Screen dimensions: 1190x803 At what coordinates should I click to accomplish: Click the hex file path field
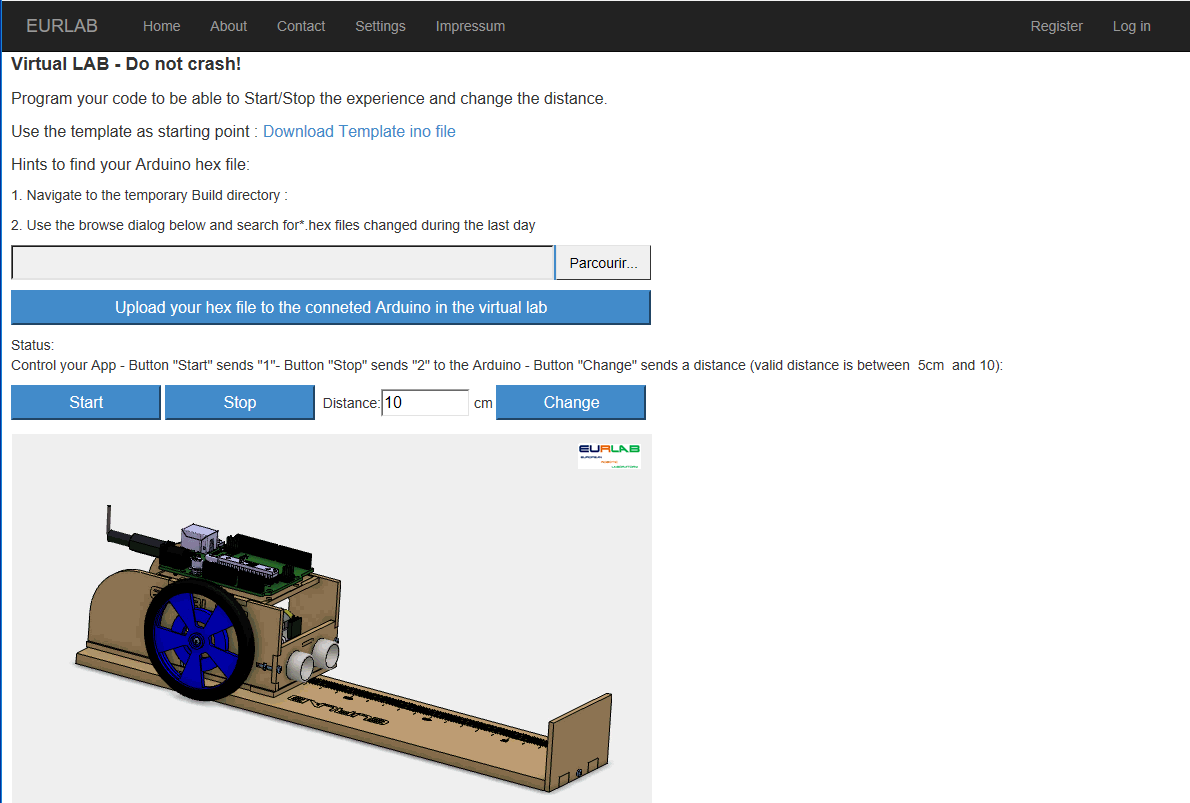point(283,263)
